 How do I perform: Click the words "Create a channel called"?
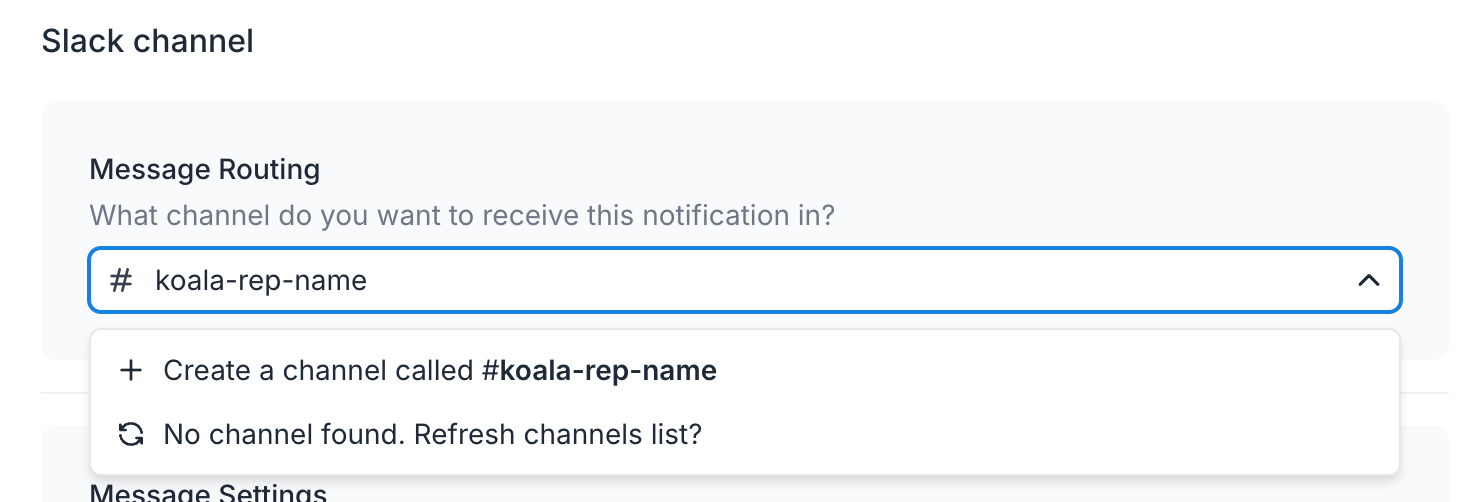click(318, 371)
